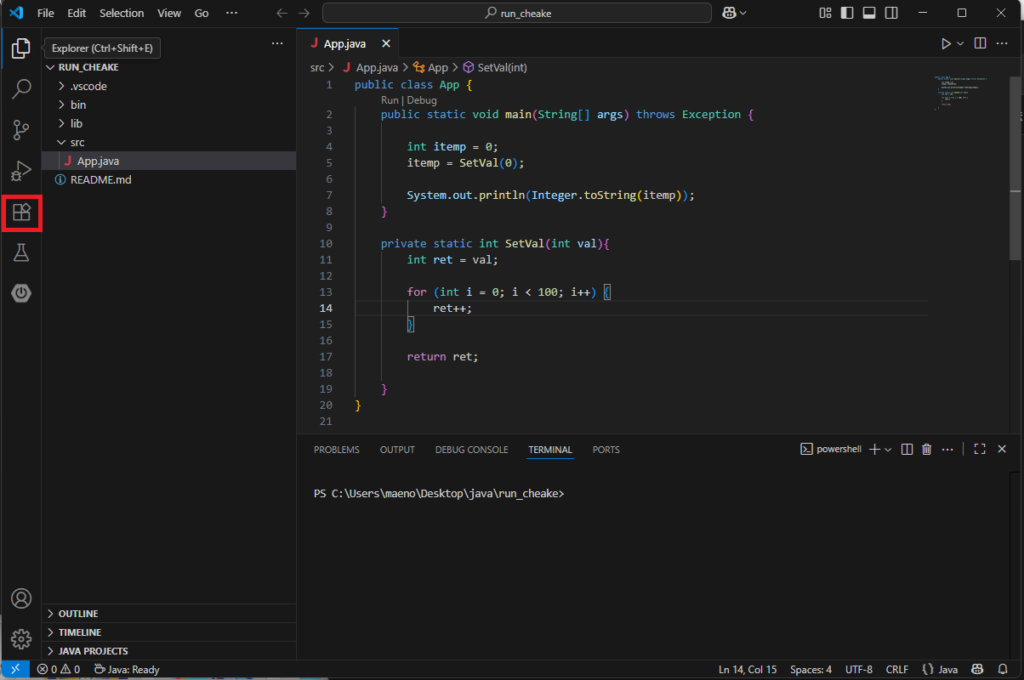Open the Extensions view icon

tap(22, 212)
